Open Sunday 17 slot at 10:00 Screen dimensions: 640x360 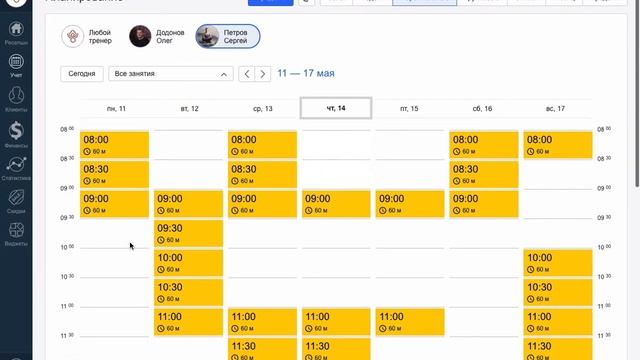(x=558, y=262)
